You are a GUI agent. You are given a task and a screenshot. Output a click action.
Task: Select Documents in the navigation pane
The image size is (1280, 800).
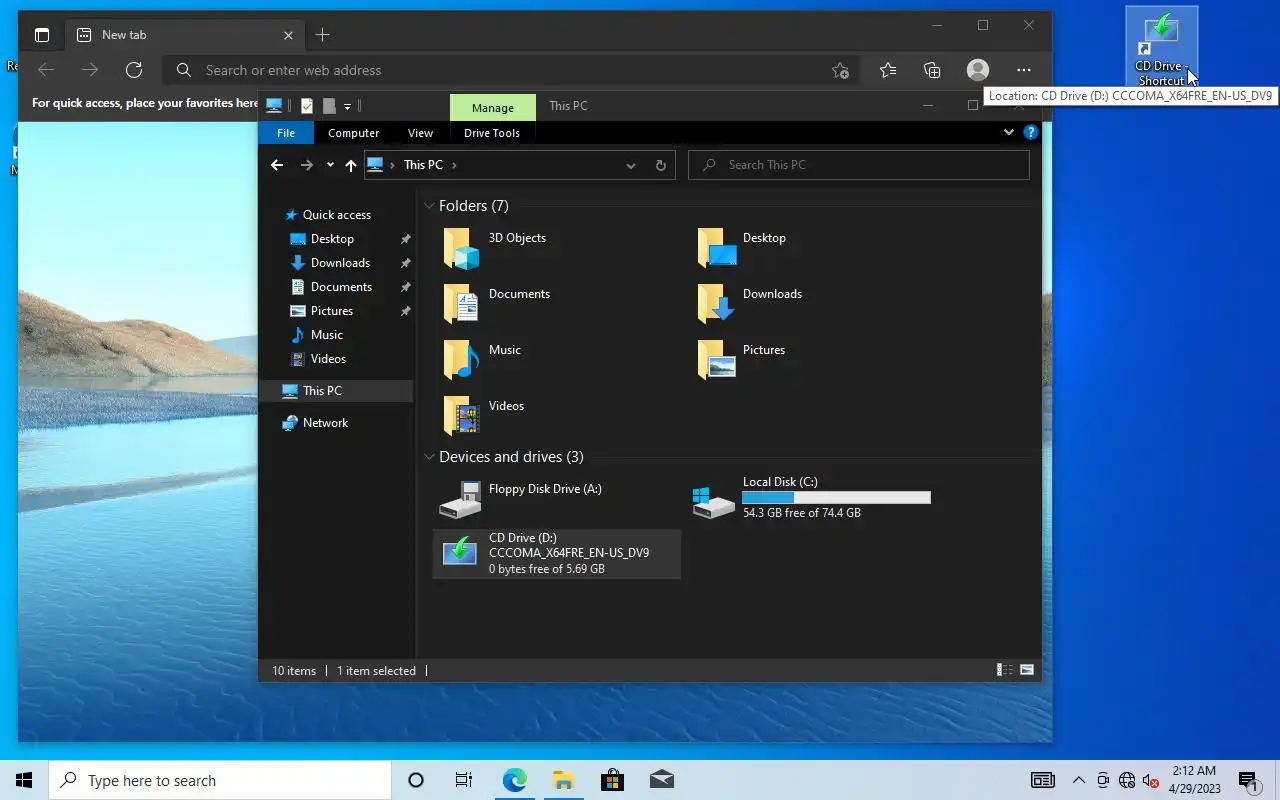coord(341,287)
